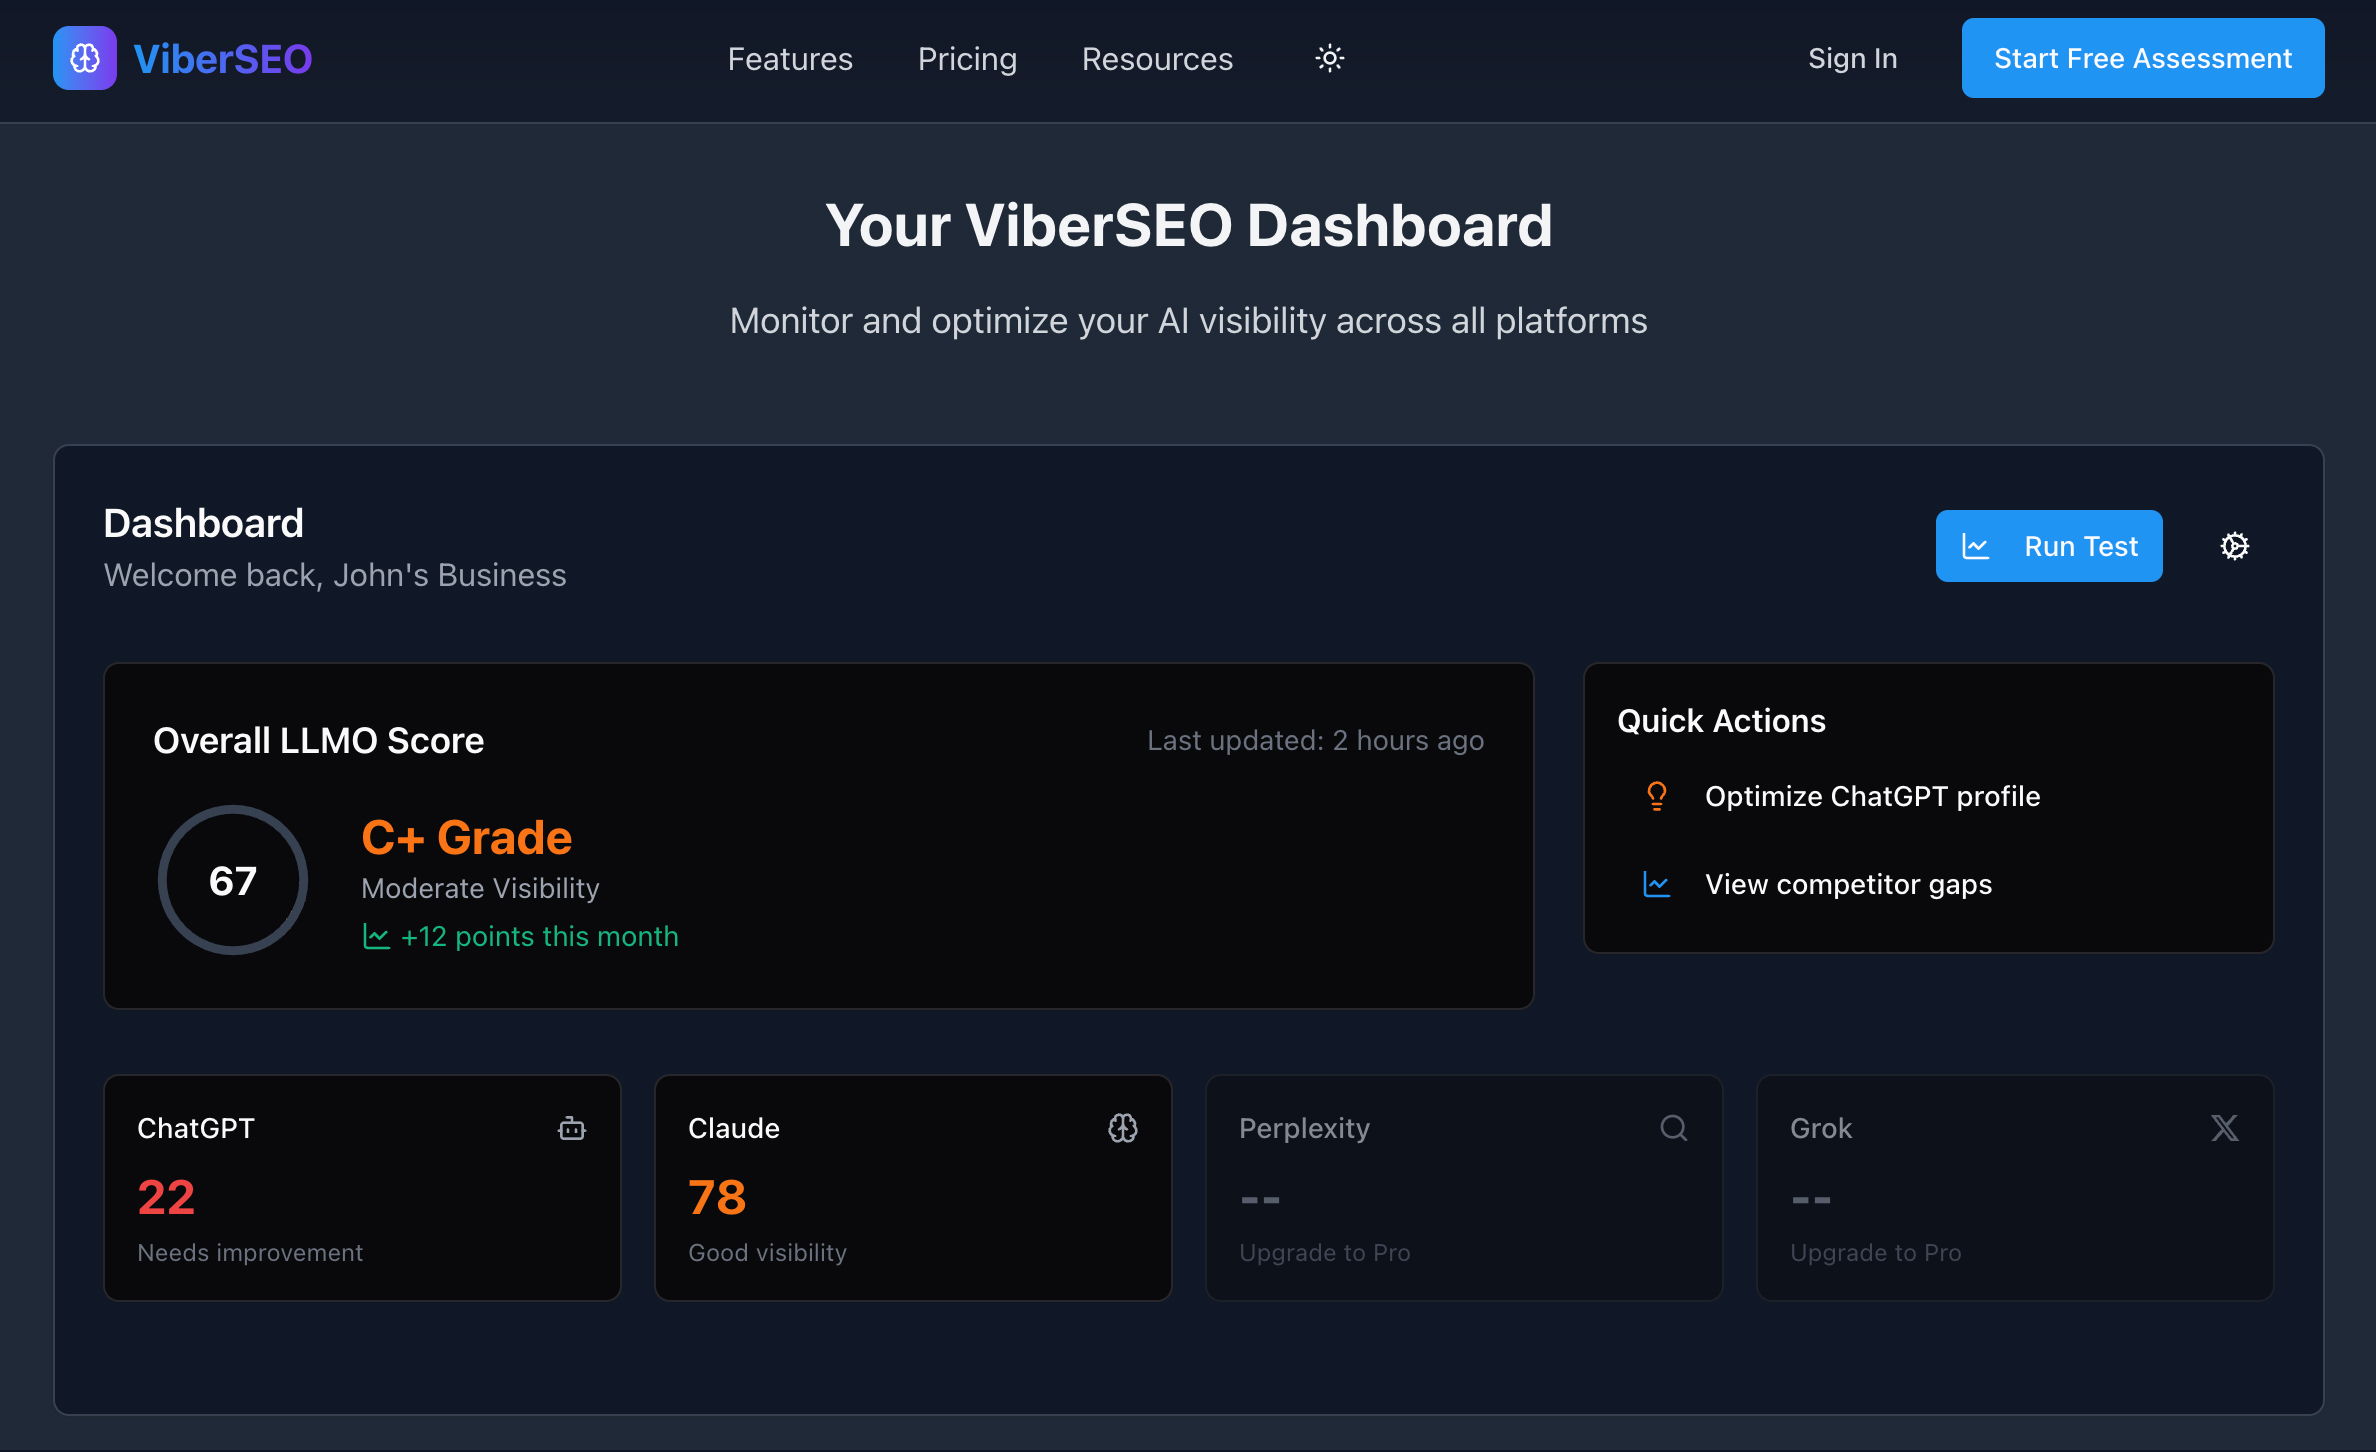Click the Quick Actions heading
This screenshot has height=1452, width=2376.
[1721, 721]
